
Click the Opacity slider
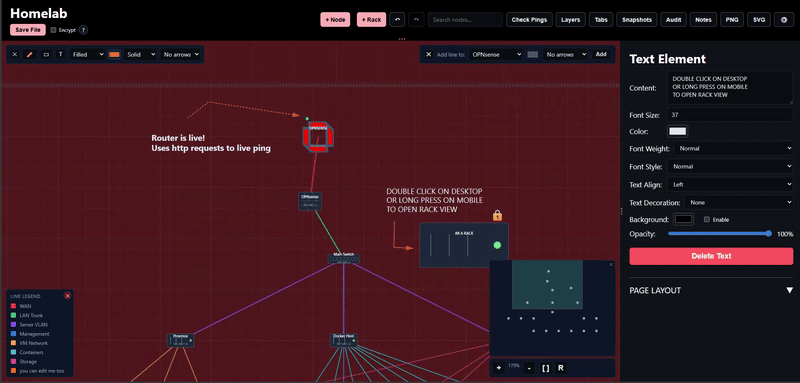pyautogui.click(x=719, y=234)
